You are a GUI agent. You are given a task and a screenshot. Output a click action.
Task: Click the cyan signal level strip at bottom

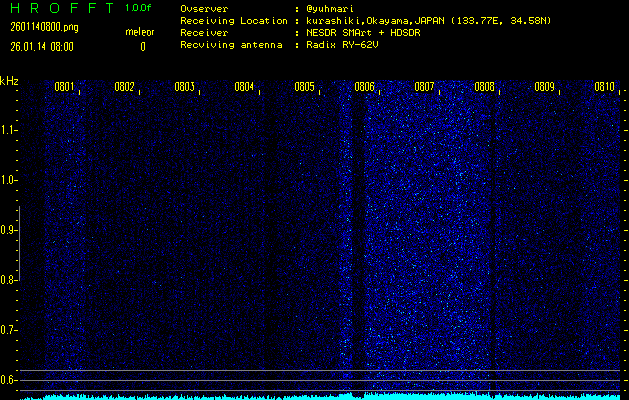click(x=320, y=396)
